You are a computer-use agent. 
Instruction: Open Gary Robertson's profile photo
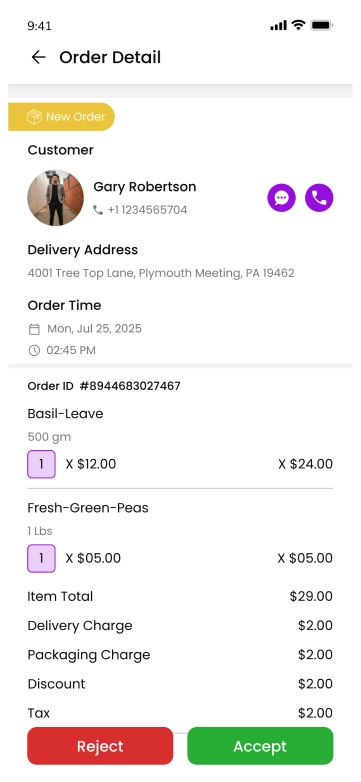point(55,198)
